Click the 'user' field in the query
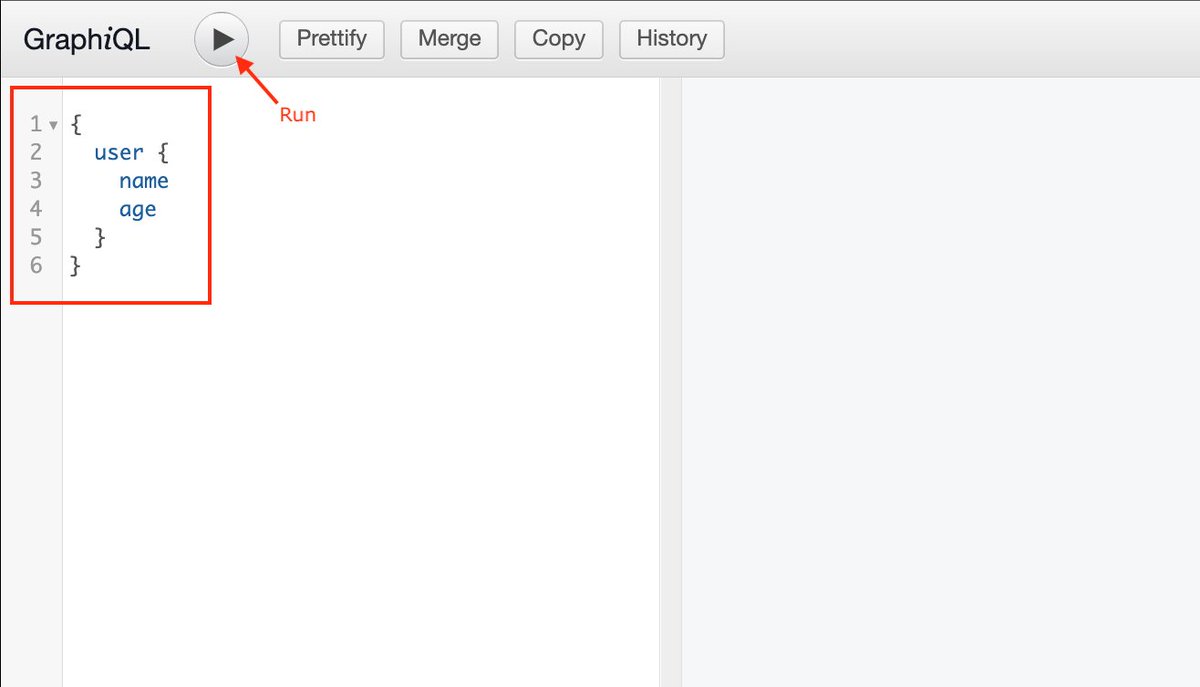The height and width of the screenshot is (687, 1200). (119, 153)
